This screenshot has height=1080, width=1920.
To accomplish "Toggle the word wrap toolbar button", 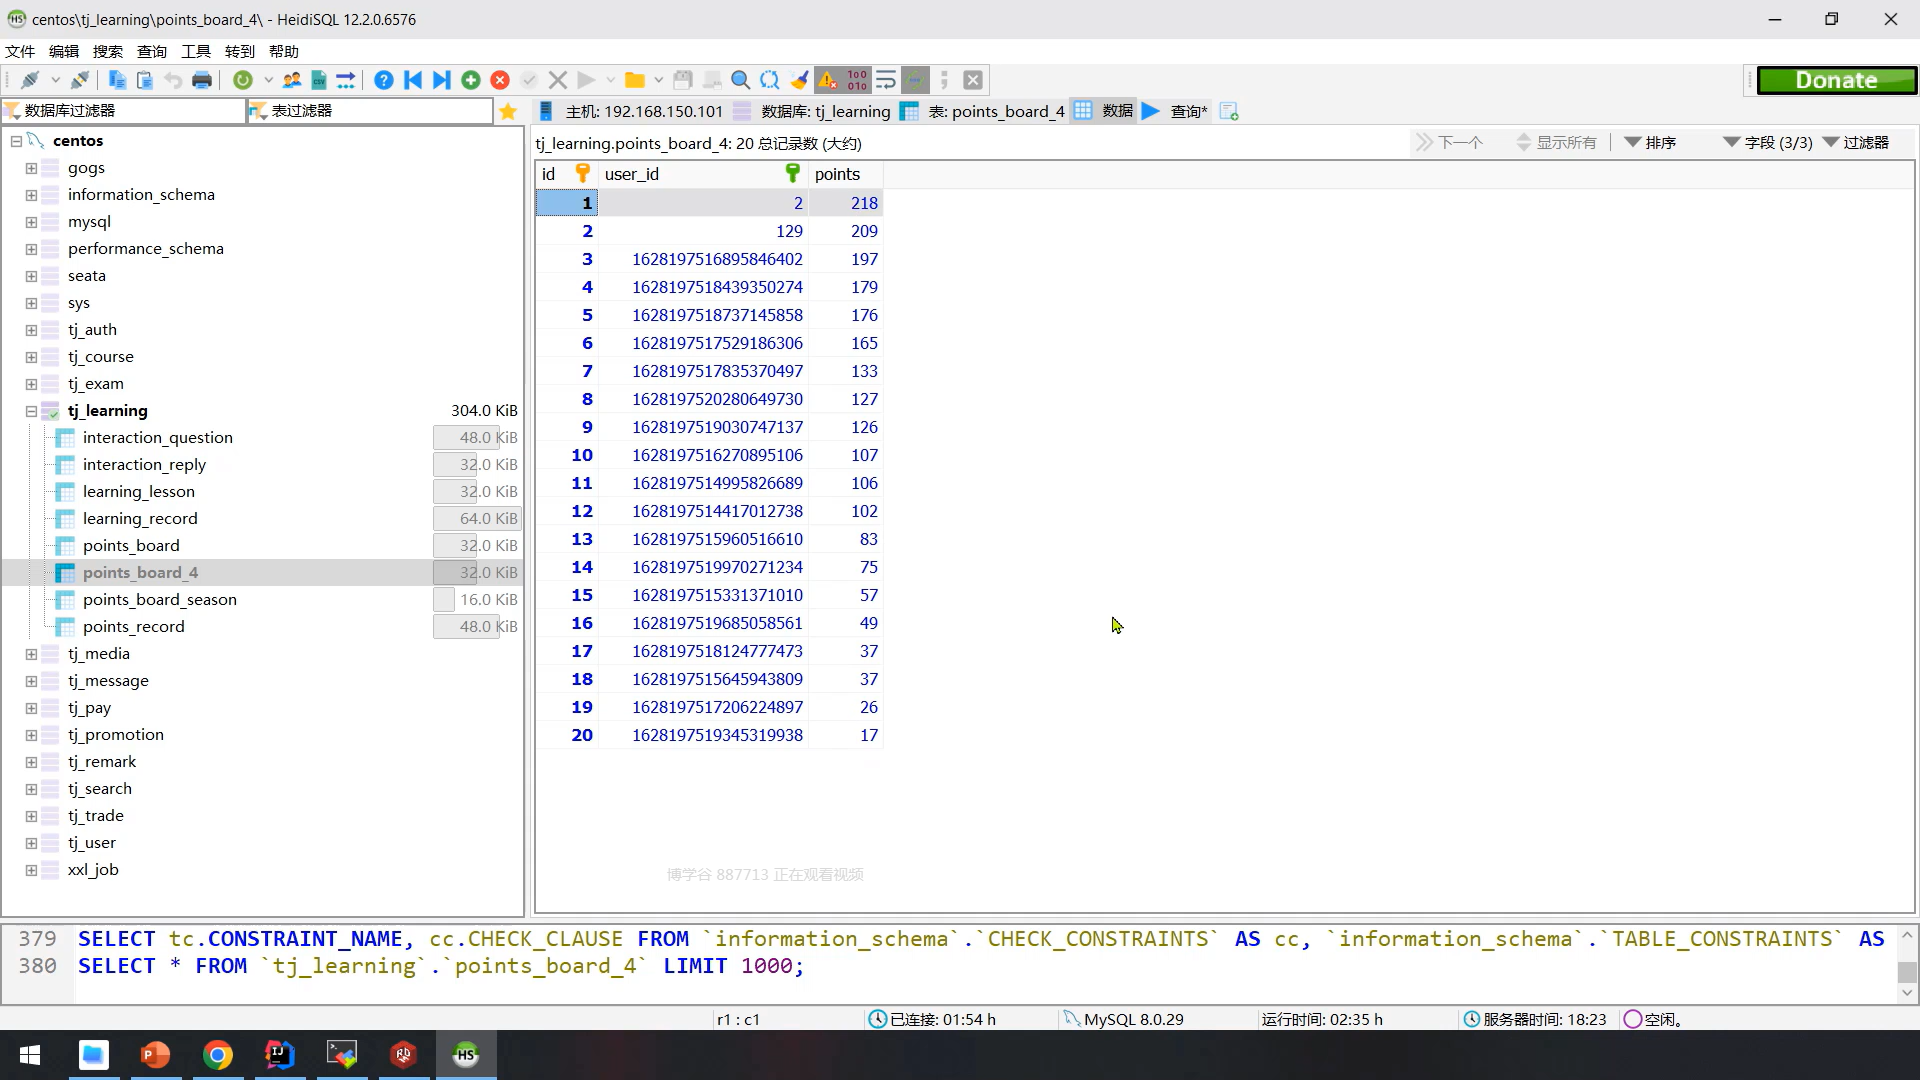I will pos(886,80).
